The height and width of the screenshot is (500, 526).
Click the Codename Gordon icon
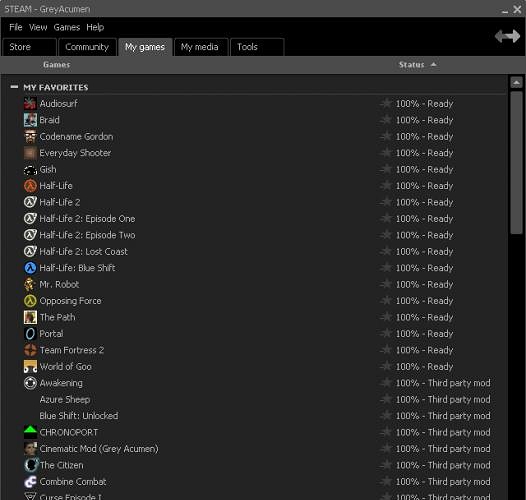pyautogui.click(x=30, y=137)
